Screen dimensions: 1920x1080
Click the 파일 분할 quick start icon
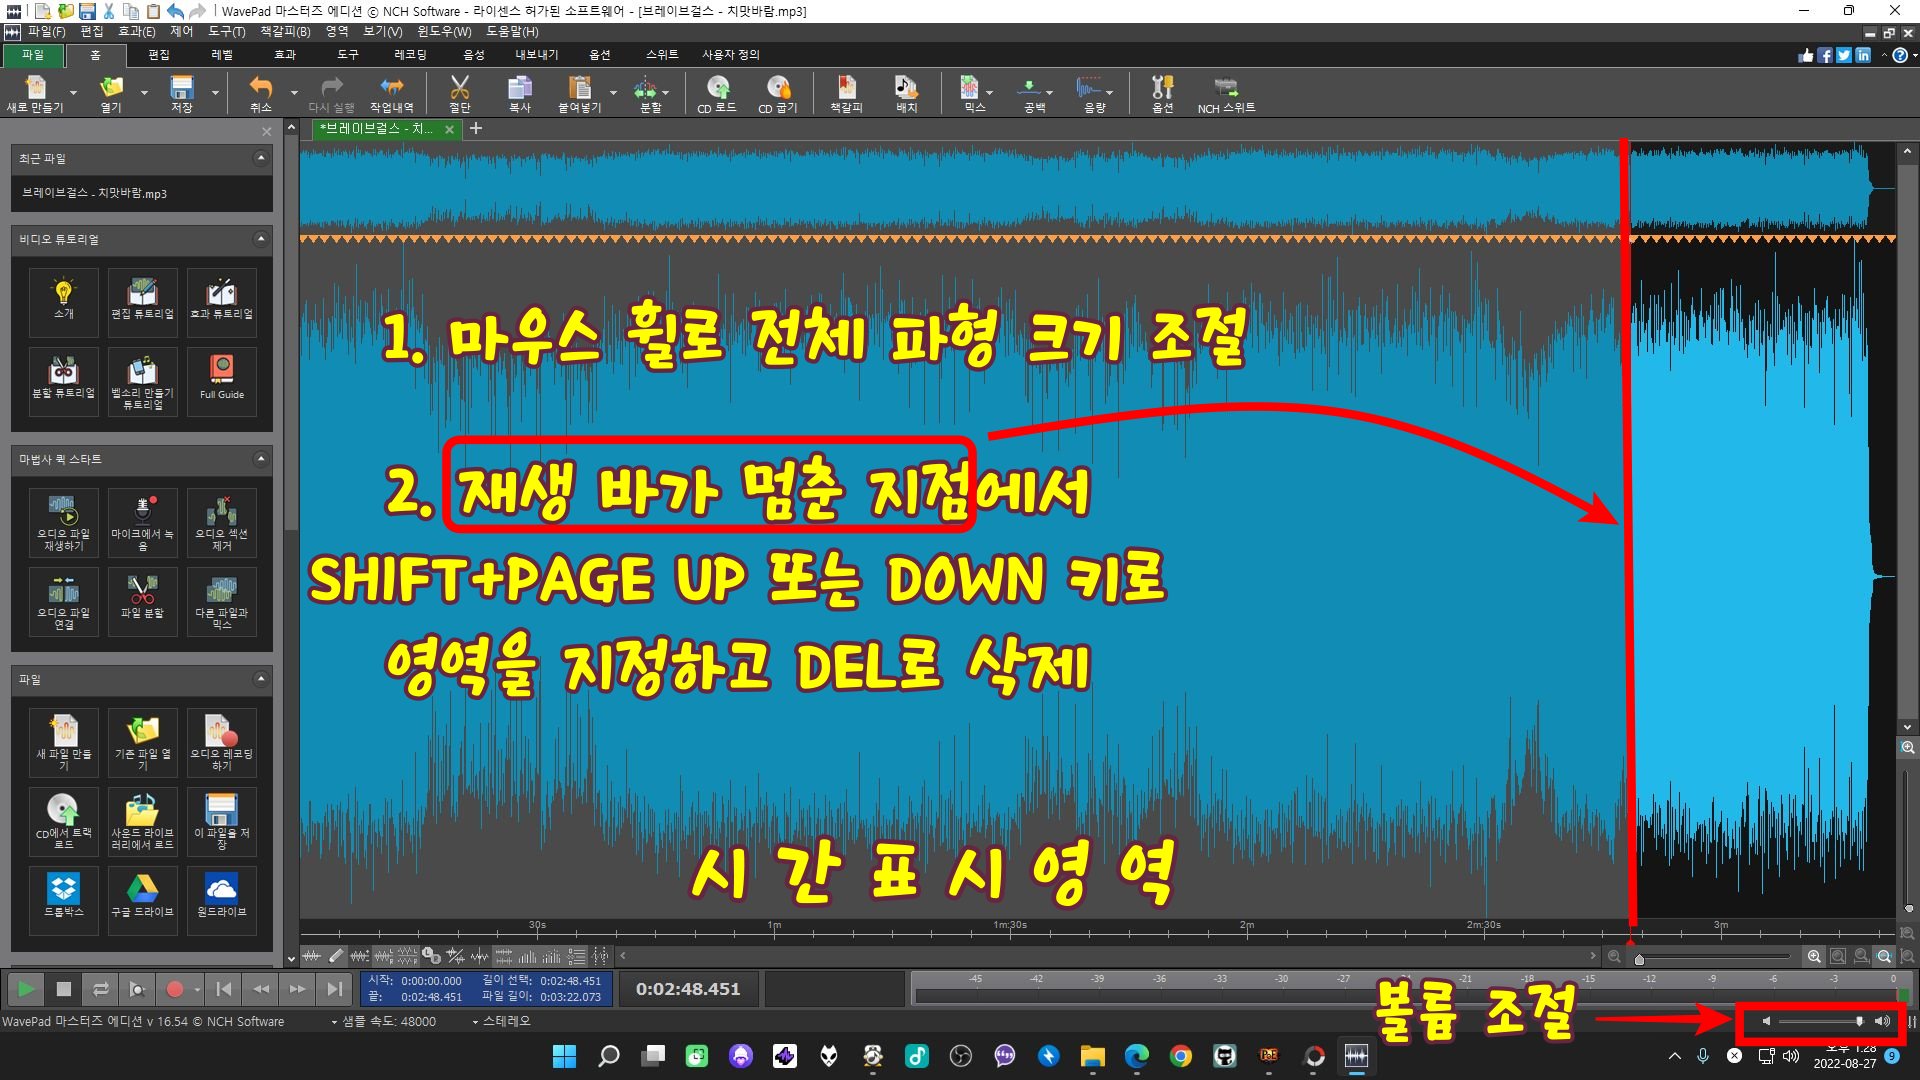click(142, 601)
